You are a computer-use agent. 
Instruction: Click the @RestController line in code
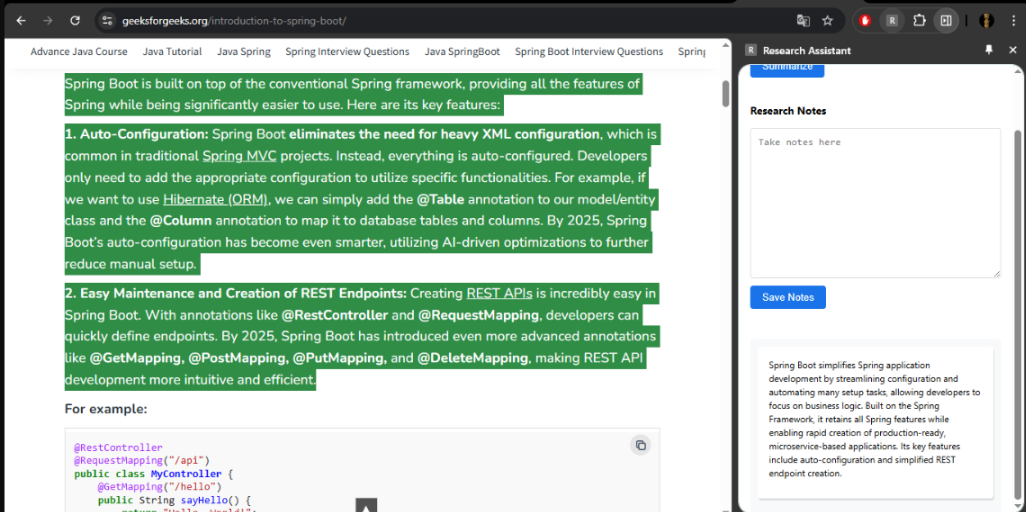pos(118,448)
